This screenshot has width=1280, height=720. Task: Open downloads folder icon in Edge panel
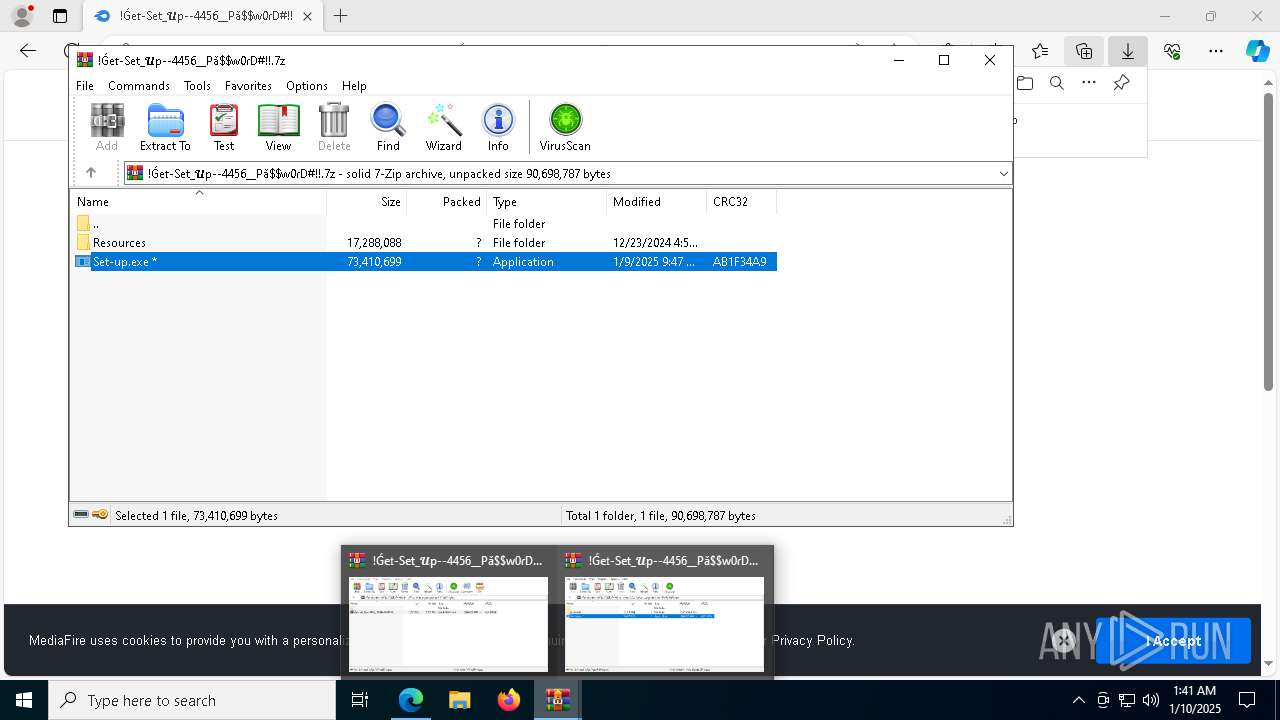[x=1025, y=83]
